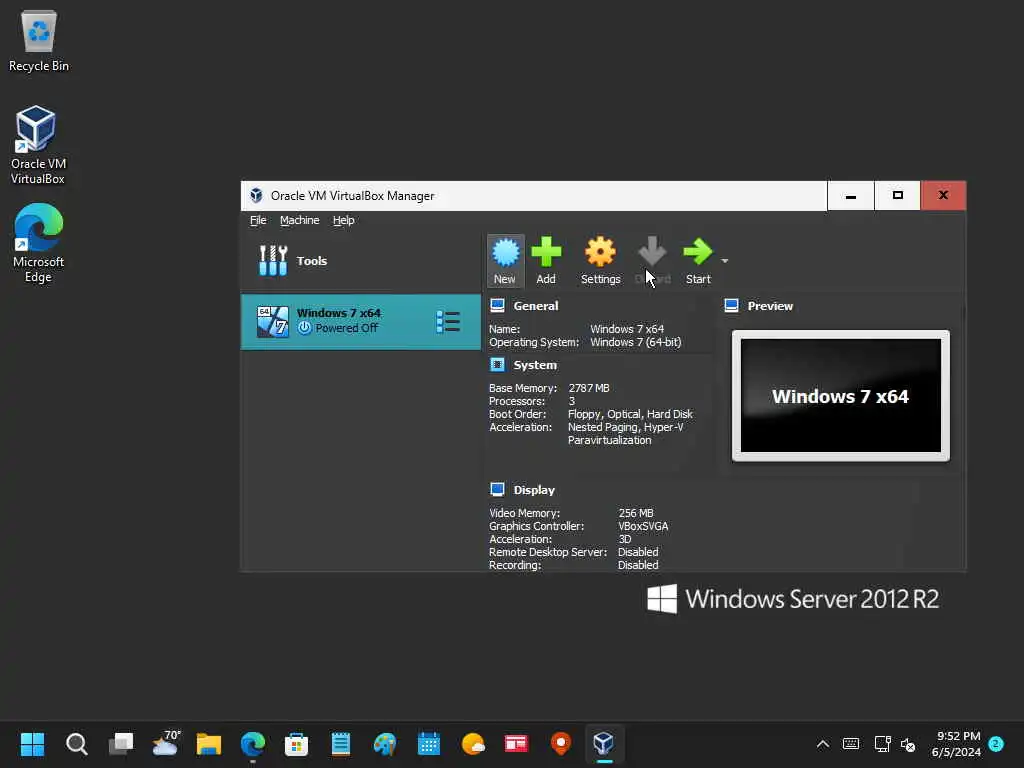Click the Preview section header

[770, 306]
